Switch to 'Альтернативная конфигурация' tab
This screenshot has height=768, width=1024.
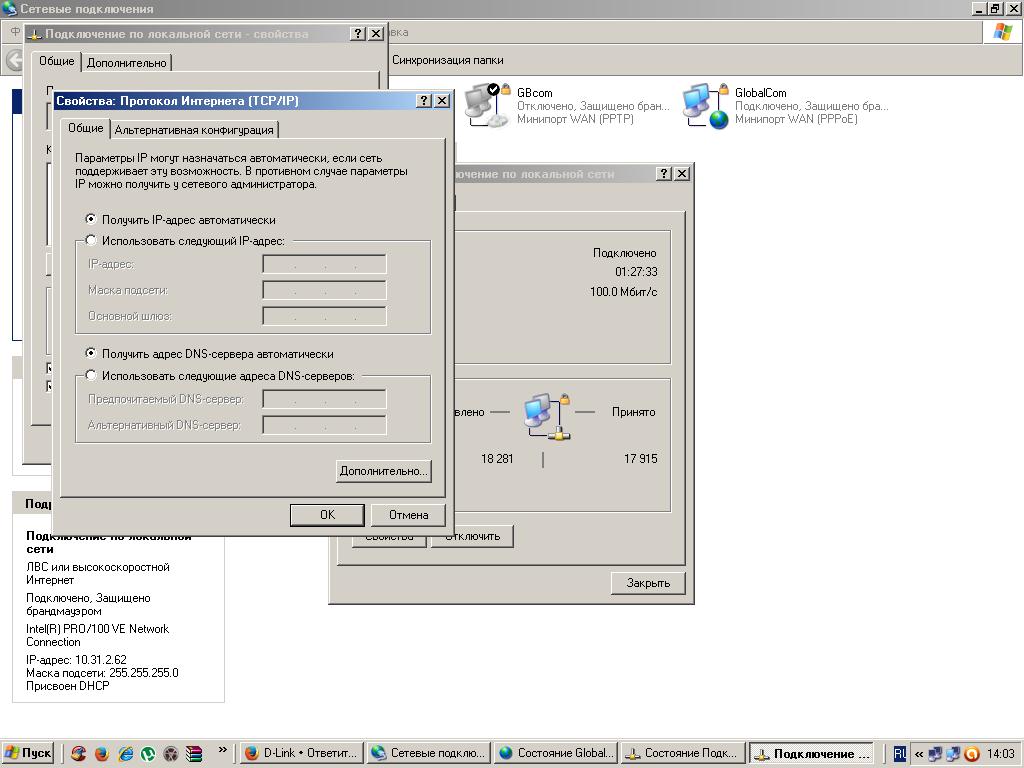[194, 129]
